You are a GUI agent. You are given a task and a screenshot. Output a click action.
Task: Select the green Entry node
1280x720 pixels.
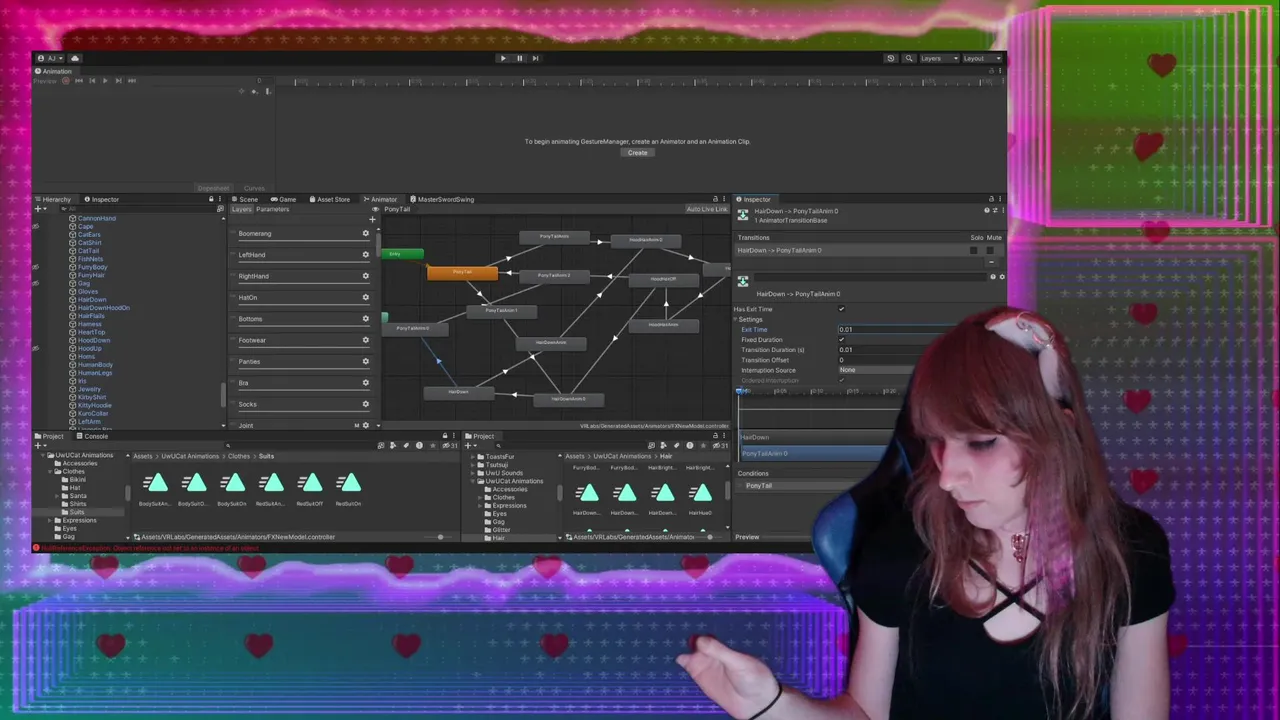401,254
